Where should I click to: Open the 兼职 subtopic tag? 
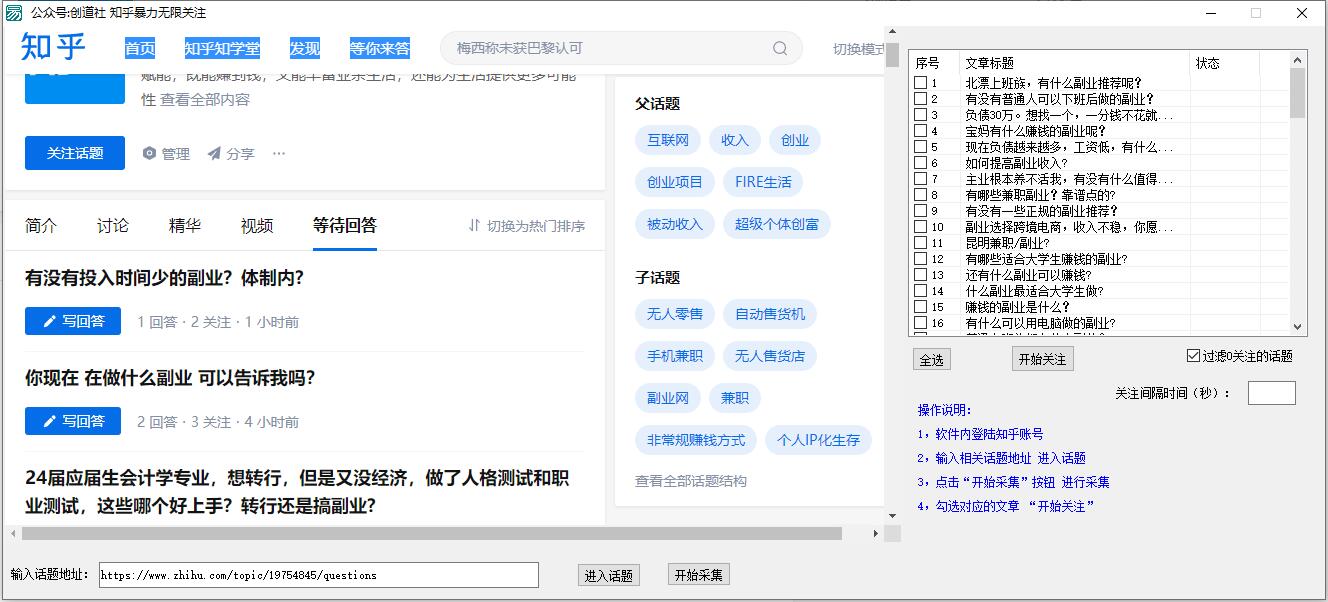click(735, 398)
